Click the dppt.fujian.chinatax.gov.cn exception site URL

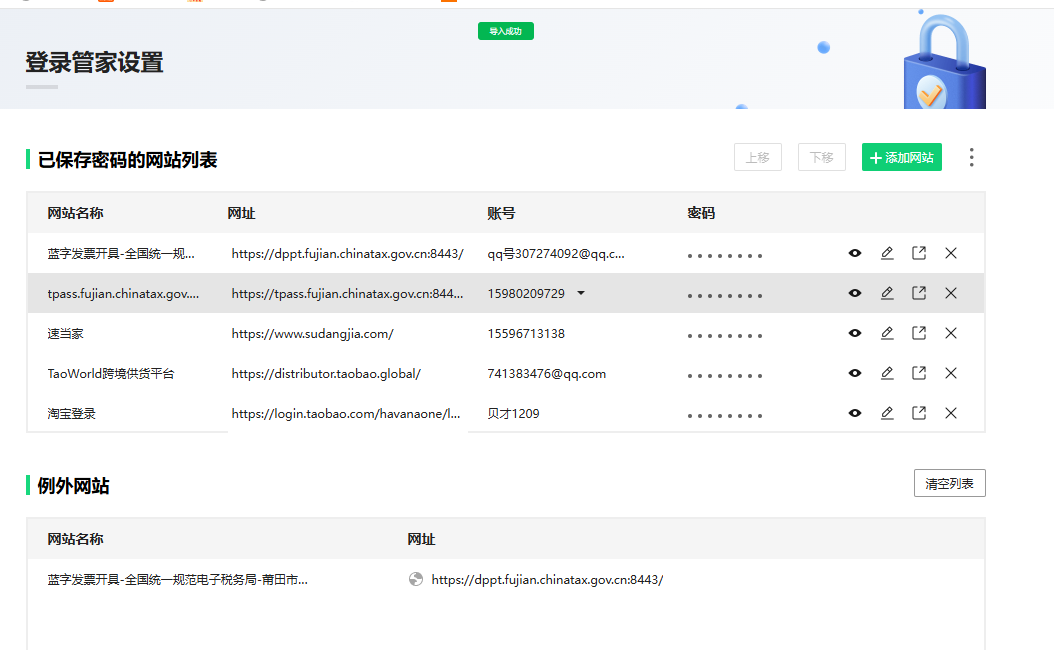(547, 579)
